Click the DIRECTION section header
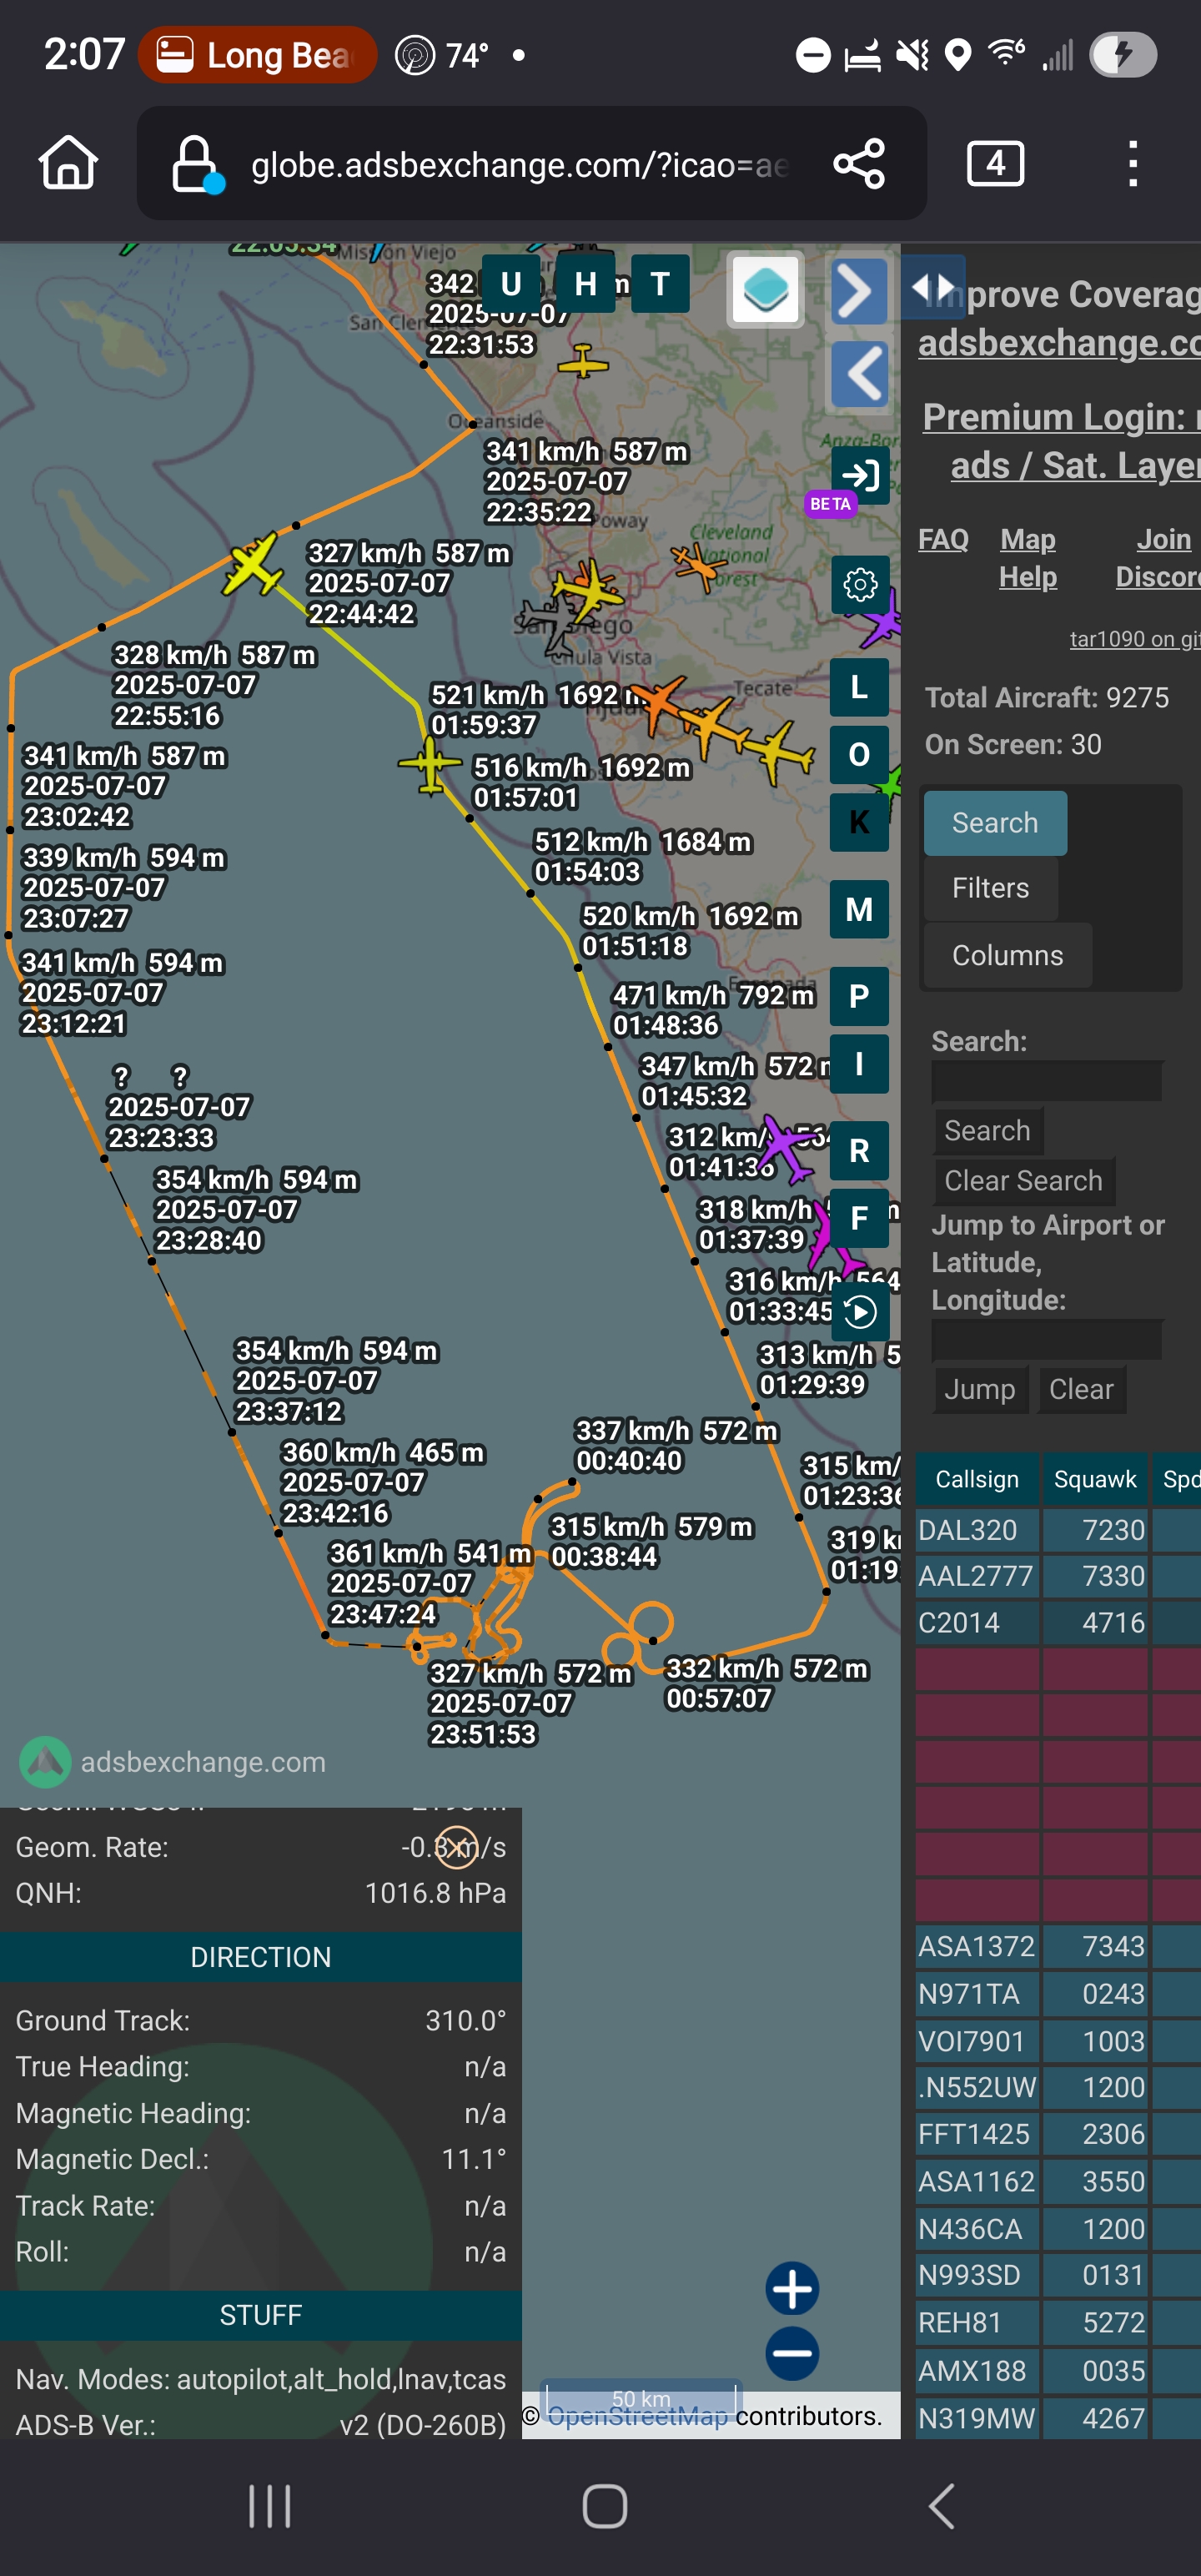This screenshot has width=1201, height=2576. coord(261,1957)
